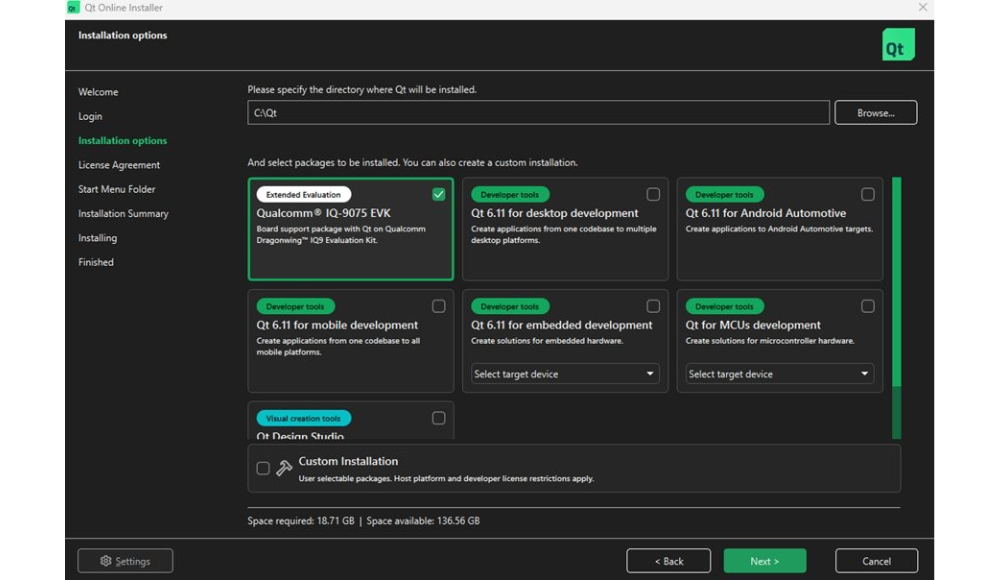Click Developer tools badge on Android Automotive card
The image size is (1000, 580).
724,195
